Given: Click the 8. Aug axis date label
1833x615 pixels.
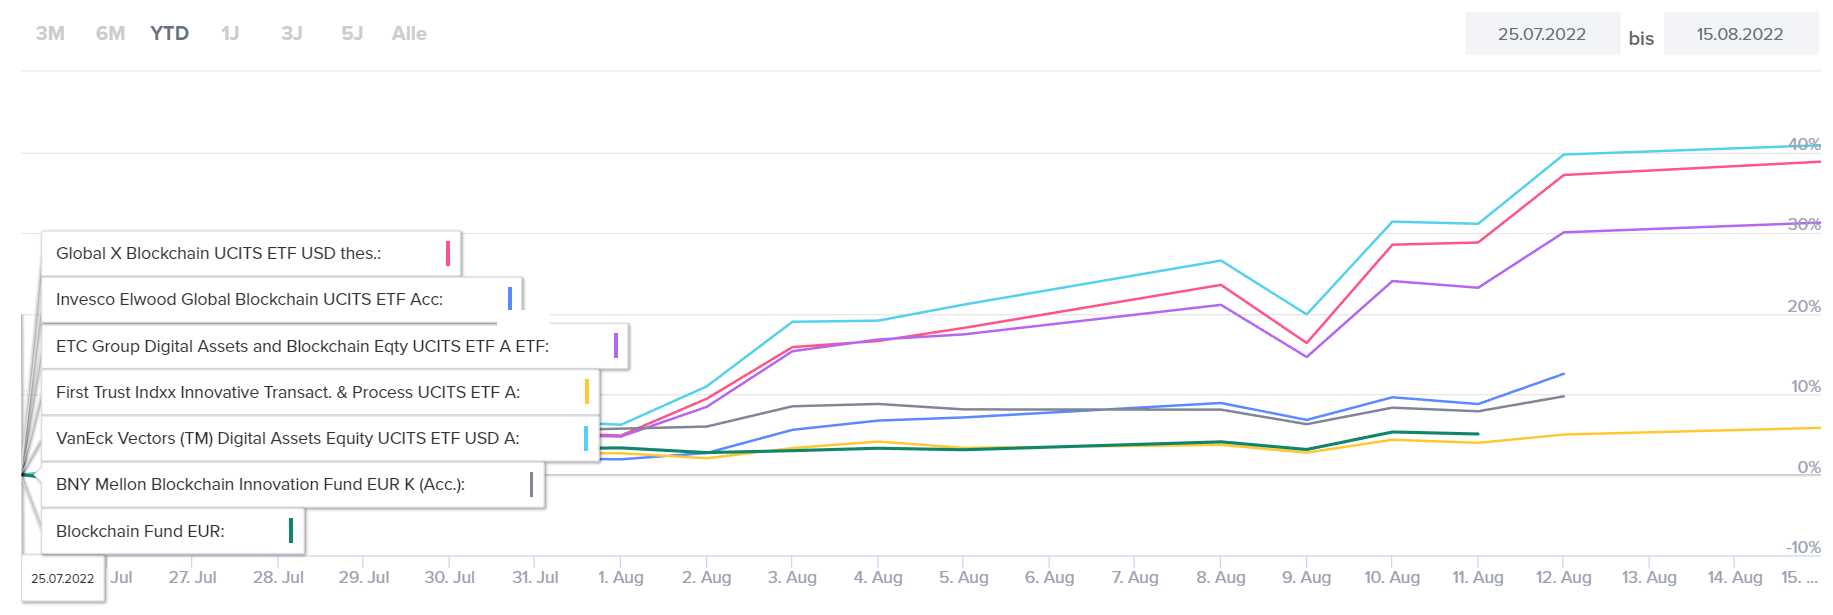Looking at the screenshot, I should coord(1221,577).
